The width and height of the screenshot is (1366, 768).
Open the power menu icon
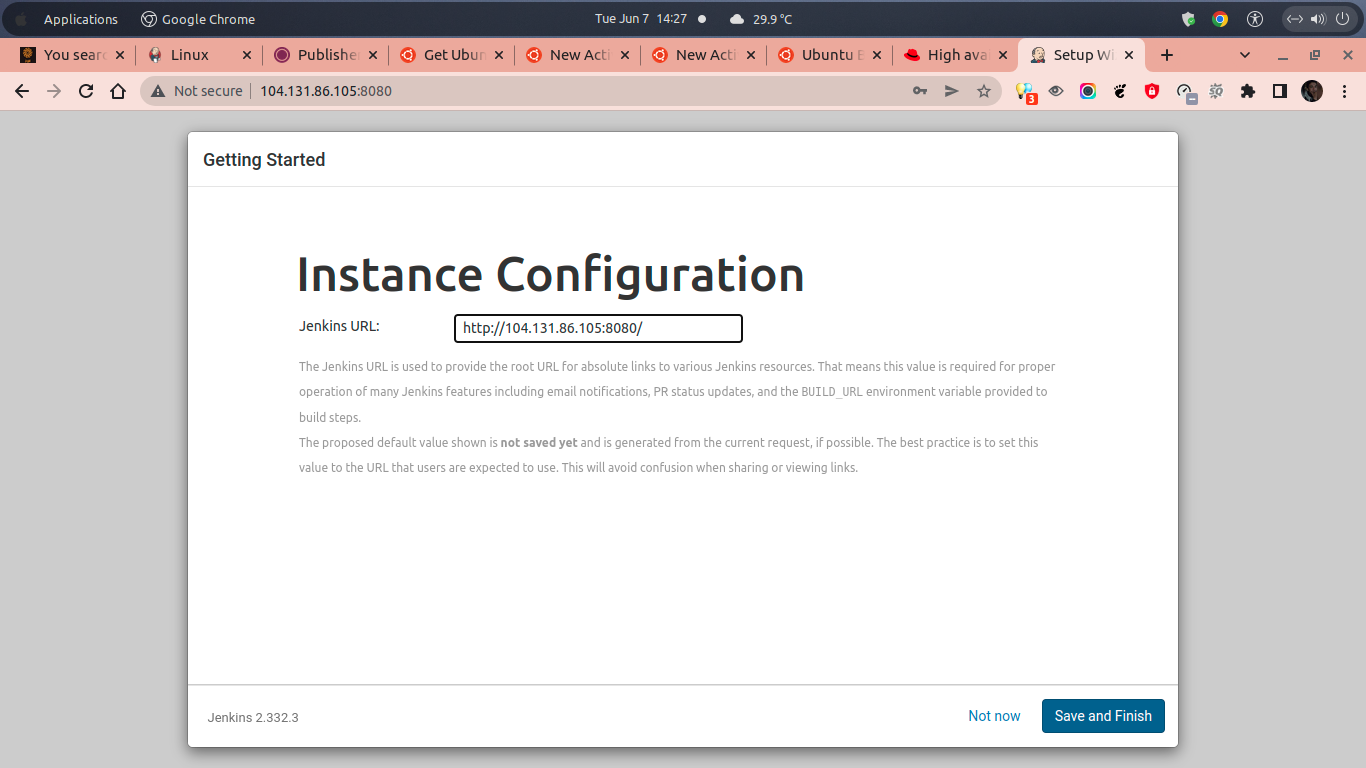pos(1342,19)
